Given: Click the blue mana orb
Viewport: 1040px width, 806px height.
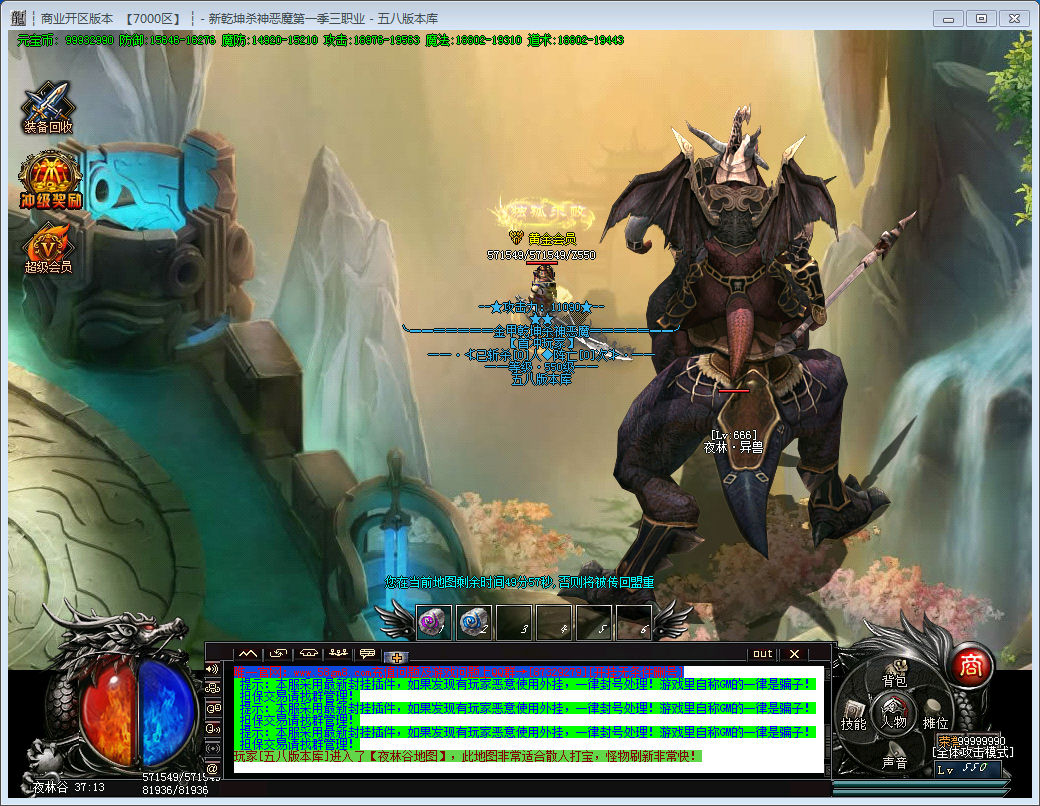Looking at the screenshot, I should click(166, 714).
